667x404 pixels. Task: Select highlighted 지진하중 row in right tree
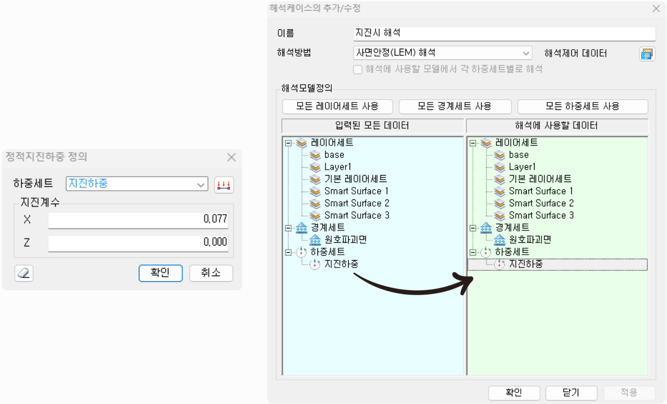click(x=558, y=265)
